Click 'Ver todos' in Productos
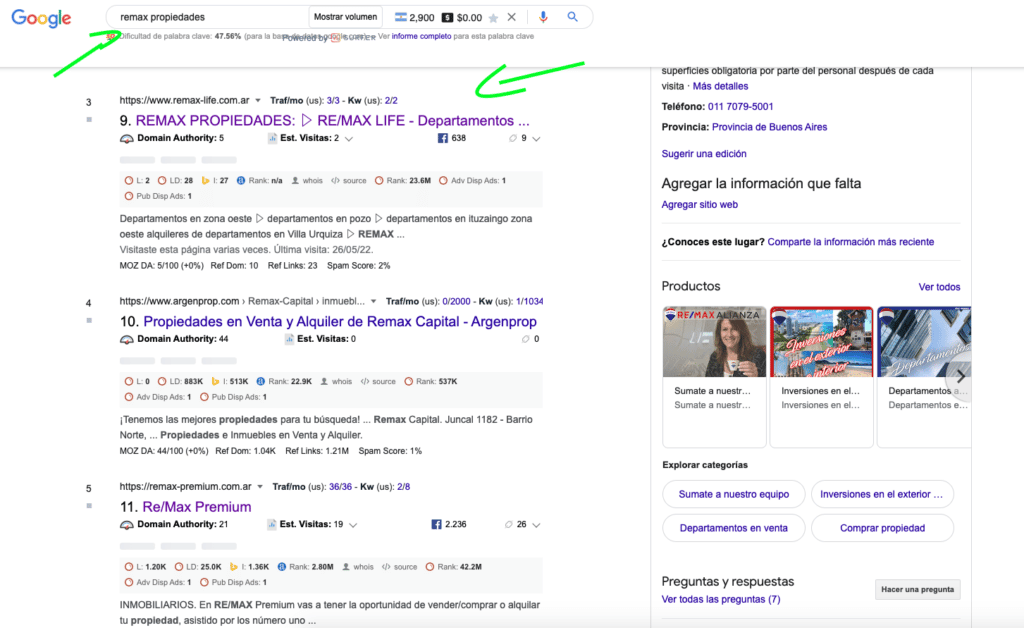The width and height of the screenshot is (1024, 628). tap(939, 287)
